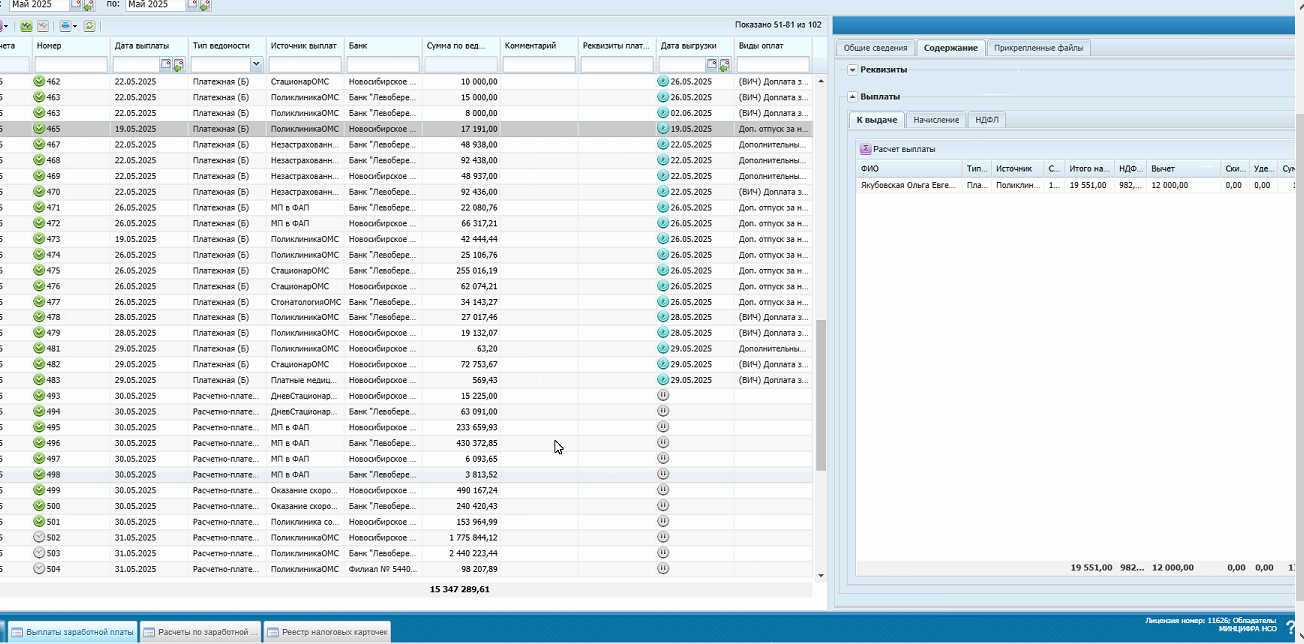This screenshot has width=1304, height=644.
Task: Open the Тип ведомости filter dropdown
Action: pos(256,65)
